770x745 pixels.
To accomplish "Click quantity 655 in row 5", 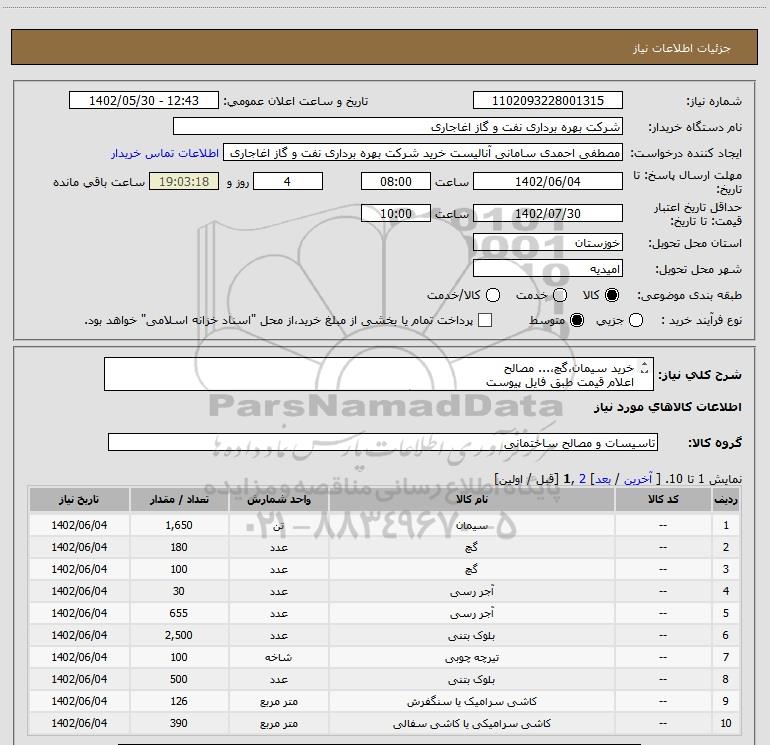I will [179, 613].
